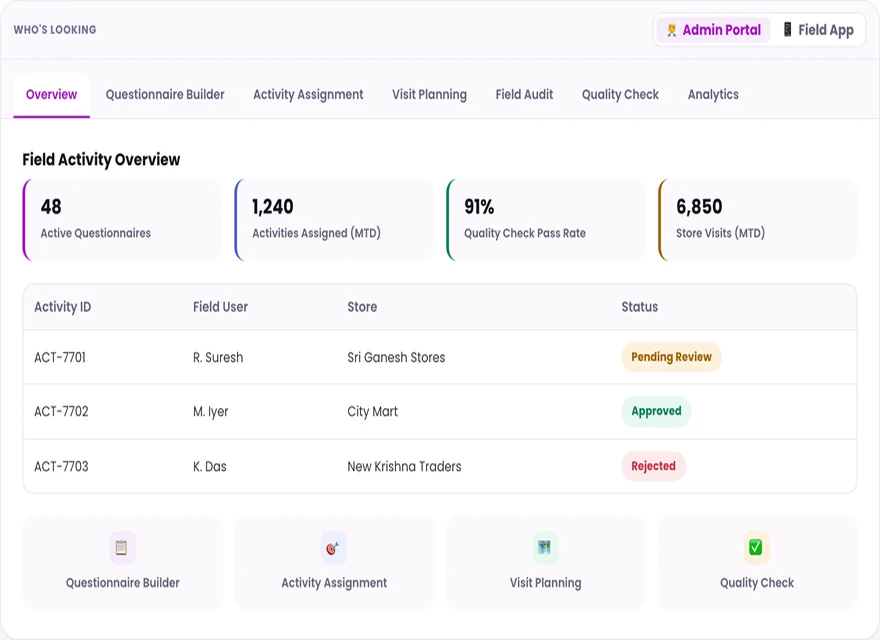Click the Sri Ganesh Stores cell
Viewport: 880px width, 640px height.
tap(396, 358)
